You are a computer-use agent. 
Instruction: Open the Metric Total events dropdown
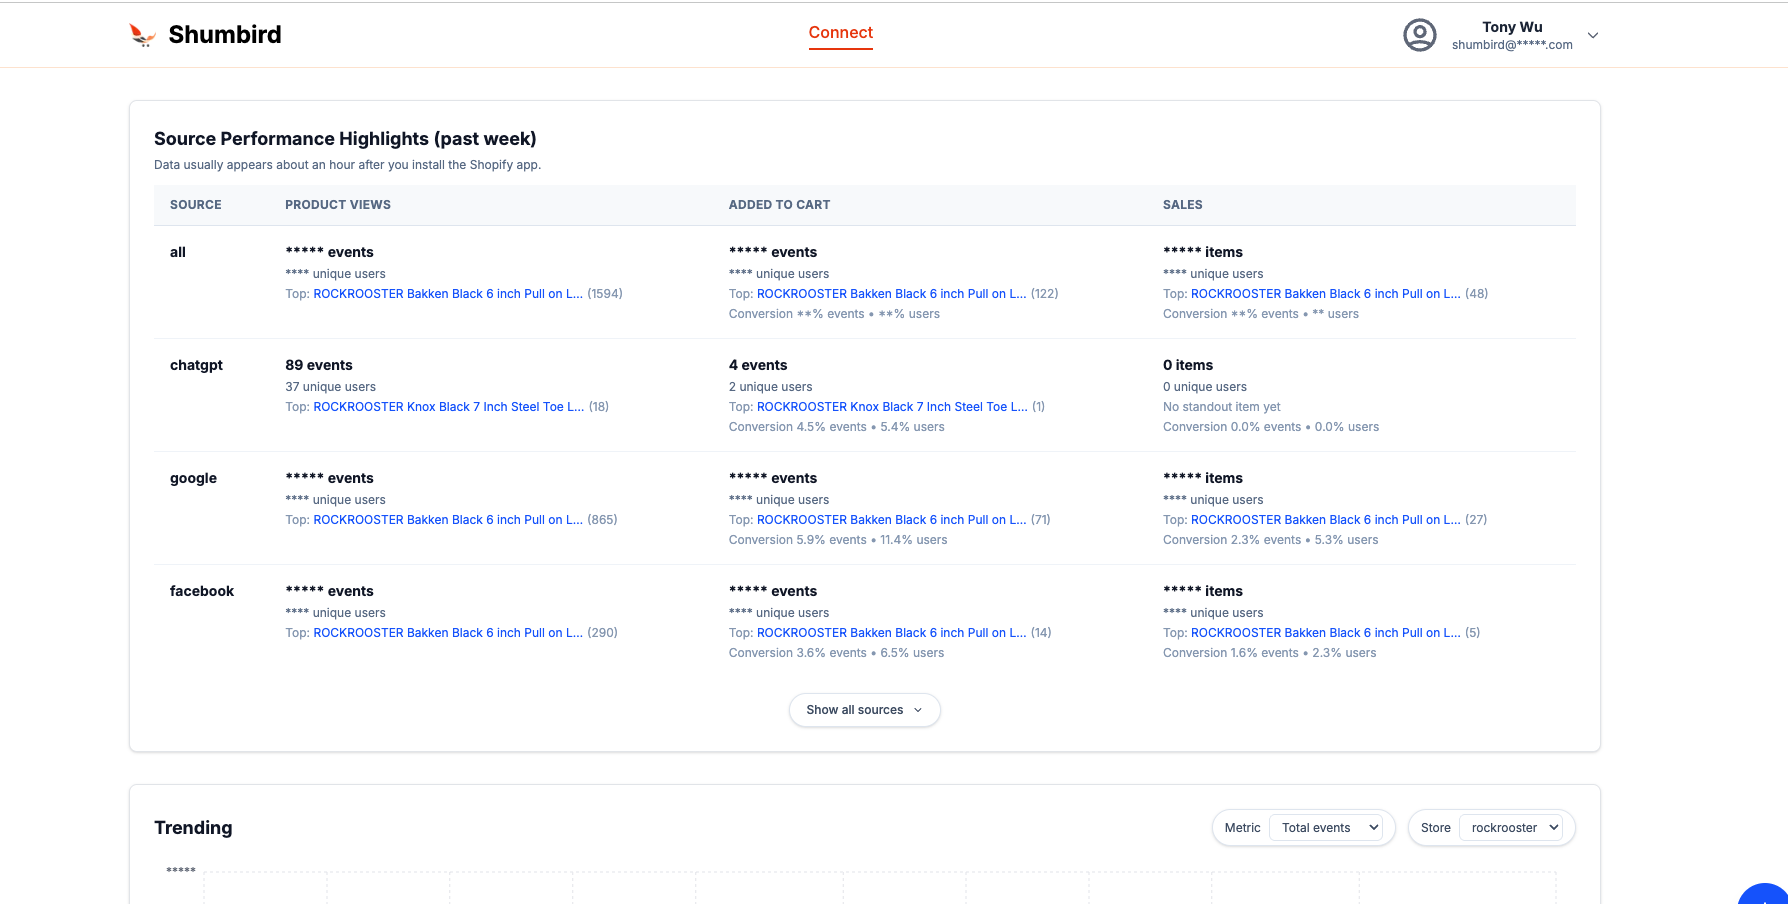(x=1328, y=827)
